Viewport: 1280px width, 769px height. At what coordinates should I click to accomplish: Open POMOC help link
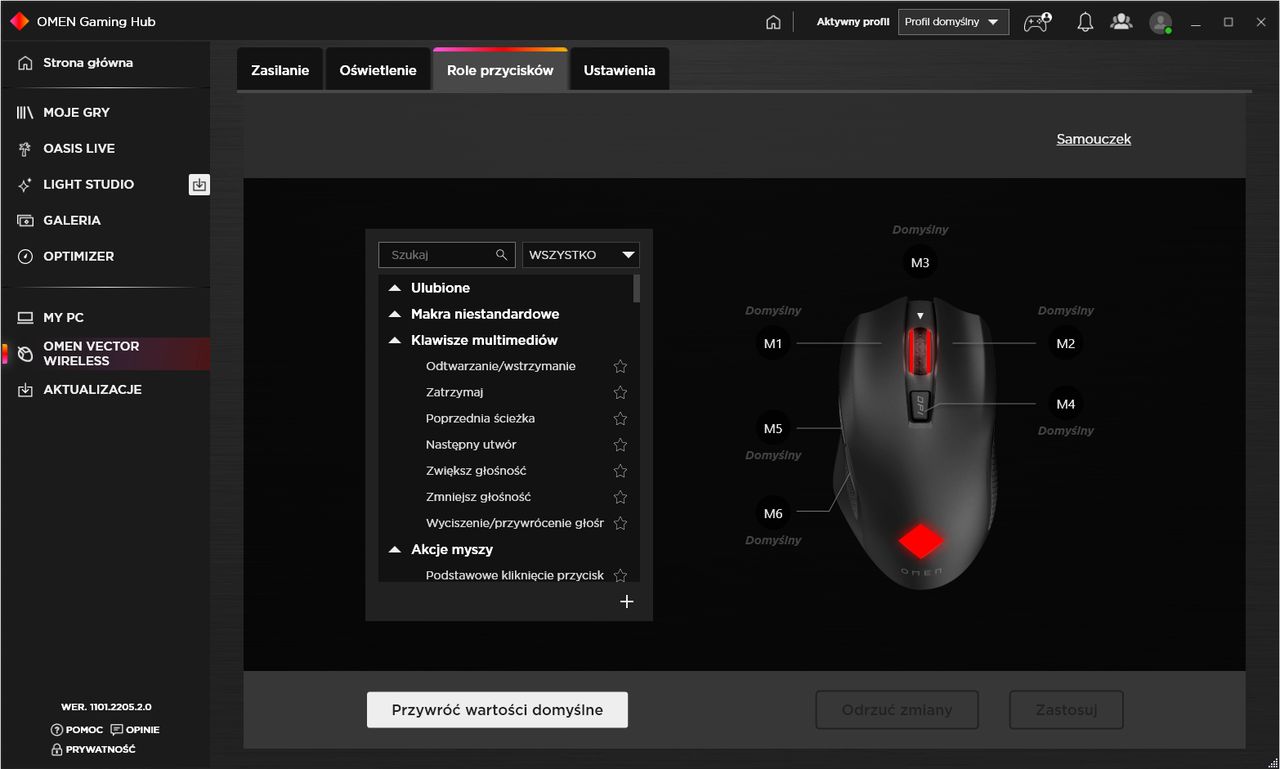point(77,730)
